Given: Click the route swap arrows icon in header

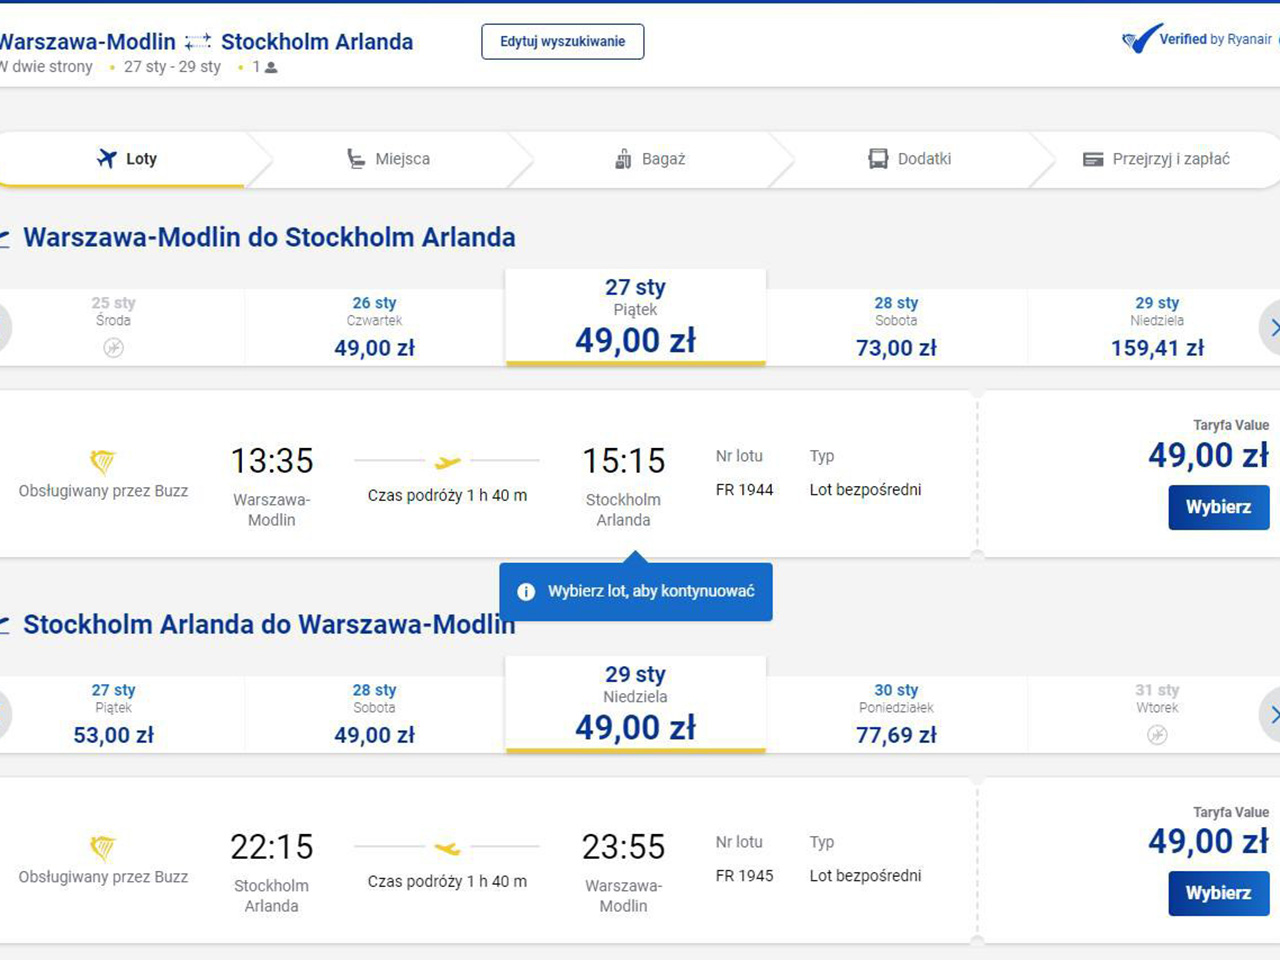Looking at the screenshot, I should [x=198, y=42].
